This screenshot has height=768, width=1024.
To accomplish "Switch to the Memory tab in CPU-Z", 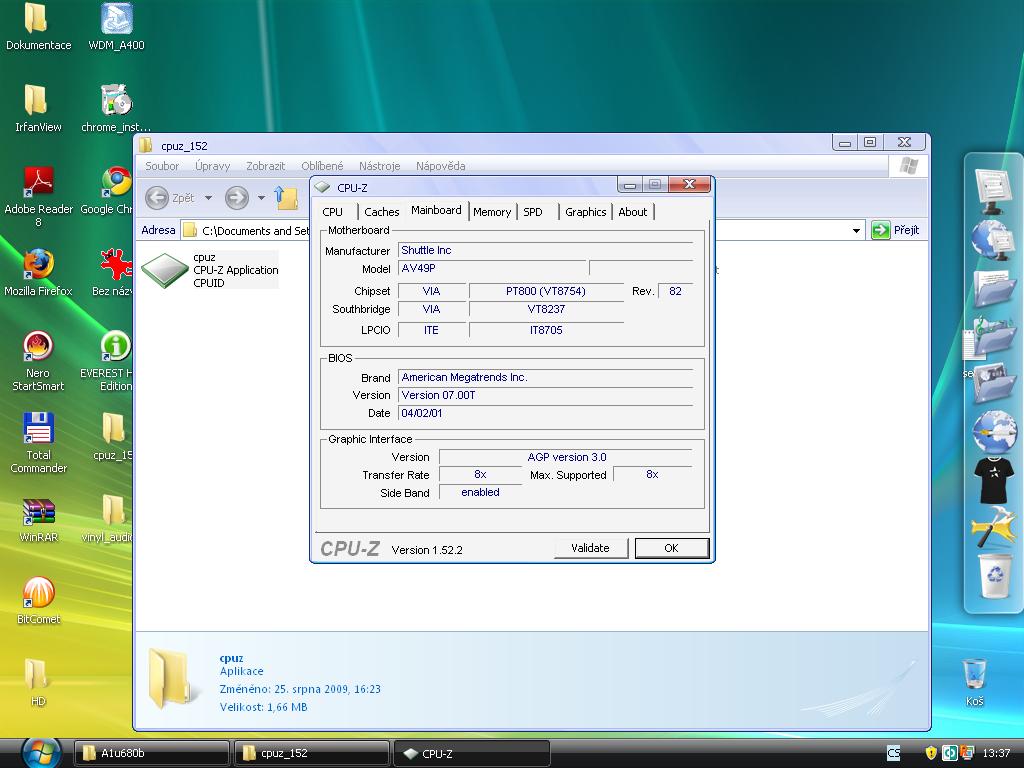I will (492, 212).
